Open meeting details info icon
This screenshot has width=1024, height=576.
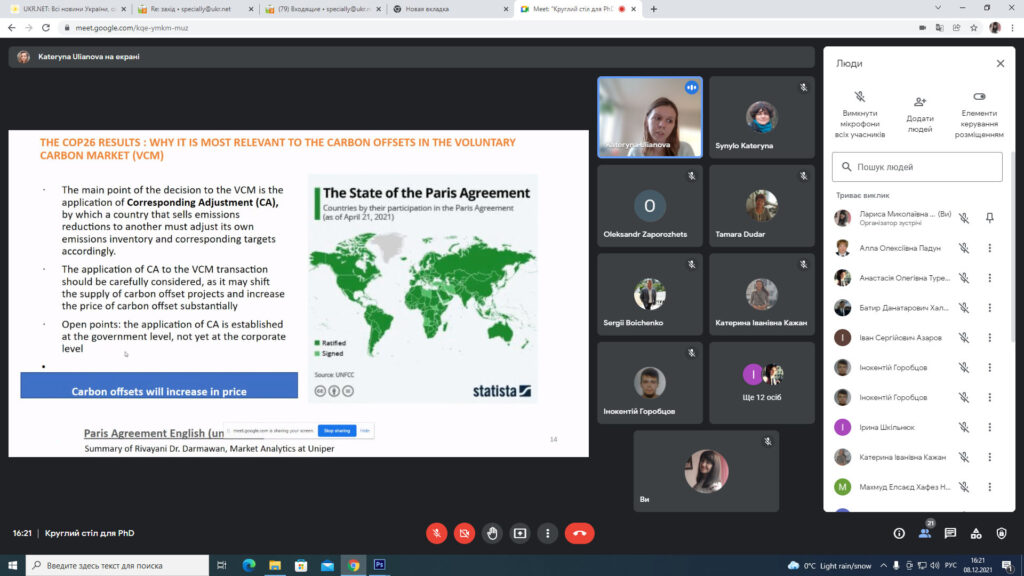[x=899, y=533]
